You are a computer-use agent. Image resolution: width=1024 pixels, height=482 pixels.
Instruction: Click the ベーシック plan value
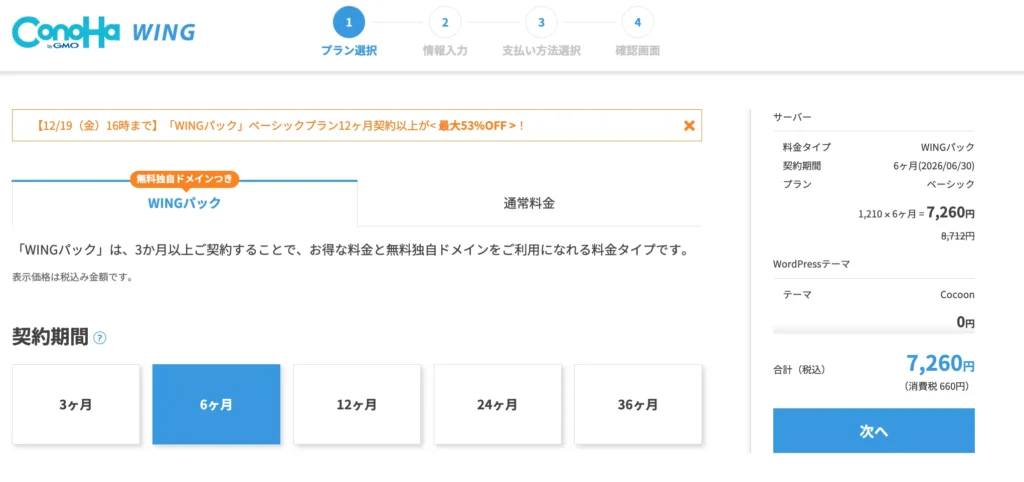(950, 184)
